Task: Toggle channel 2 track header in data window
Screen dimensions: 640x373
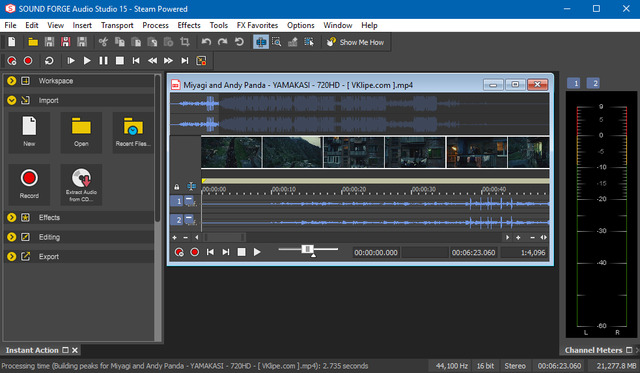Action: pos(177,220)
